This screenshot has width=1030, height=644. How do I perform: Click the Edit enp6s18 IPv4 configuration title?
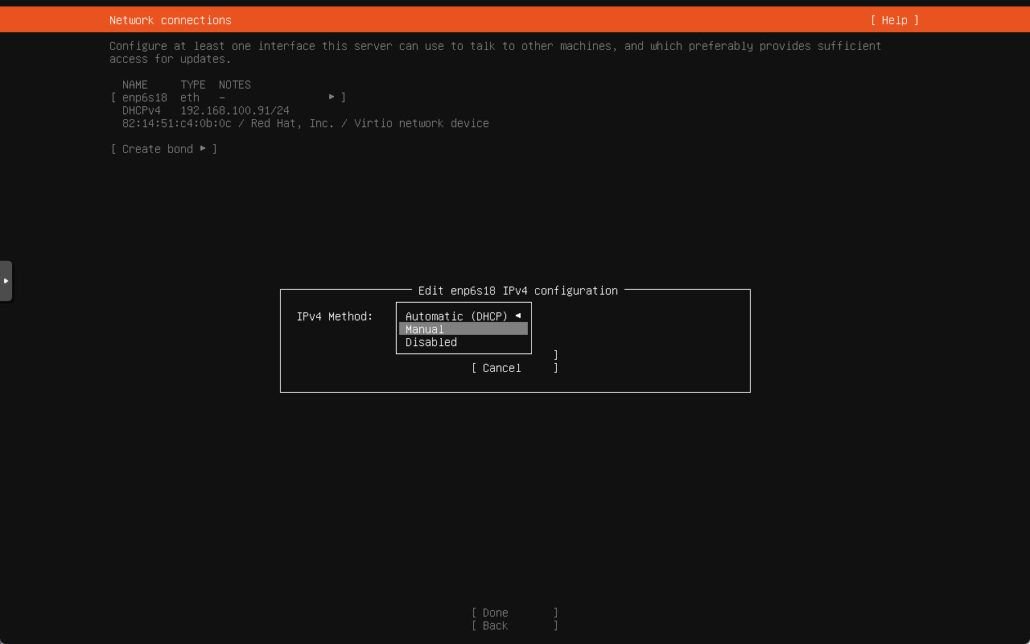pyautogui.click(x=517, y=291)
